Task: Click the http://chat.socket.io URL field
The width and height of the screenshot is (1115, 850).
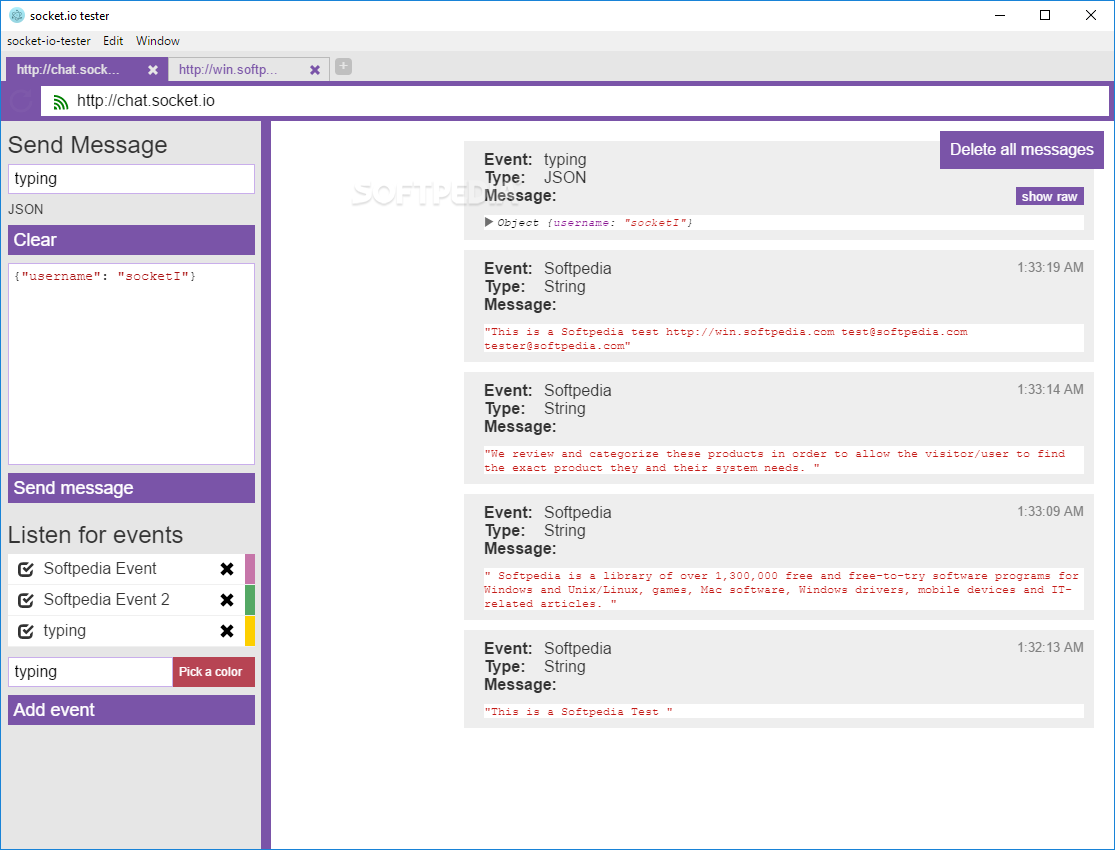Action: (x=575, y=101)
